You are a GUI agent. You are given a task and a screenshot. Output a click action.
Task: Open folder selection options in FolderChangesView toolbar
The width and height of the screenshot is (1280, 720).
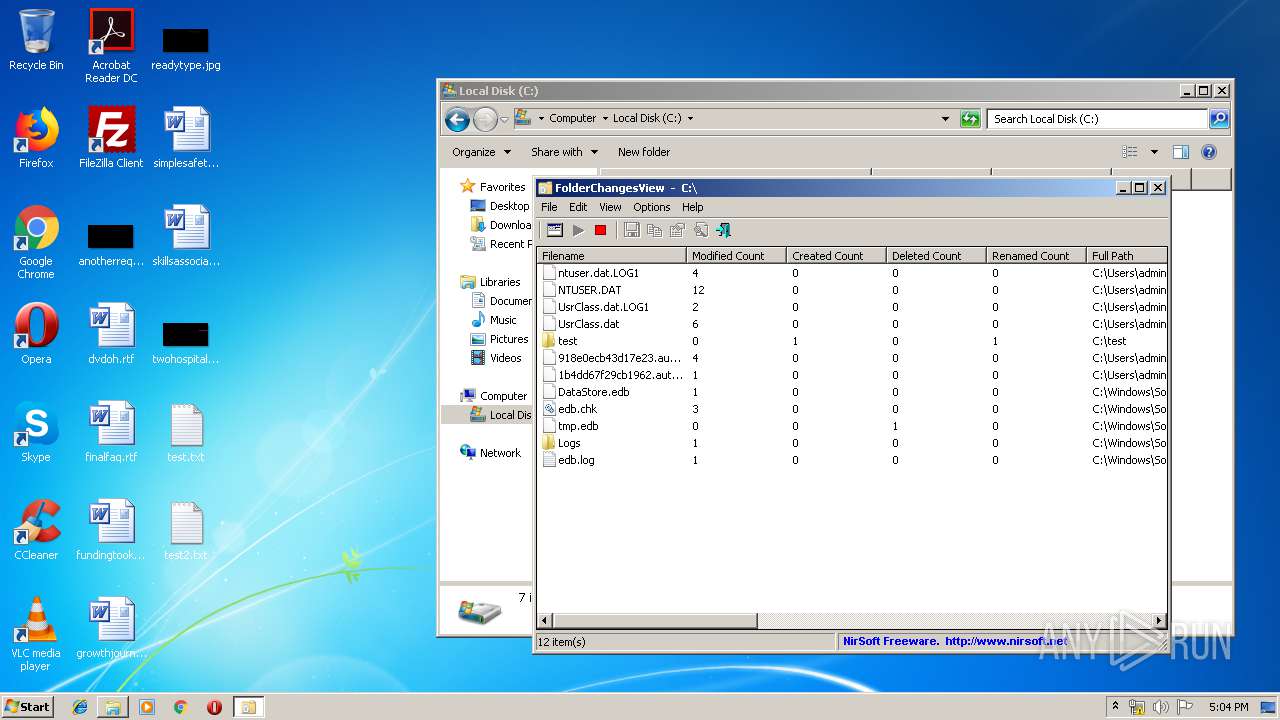click(554, 230)
